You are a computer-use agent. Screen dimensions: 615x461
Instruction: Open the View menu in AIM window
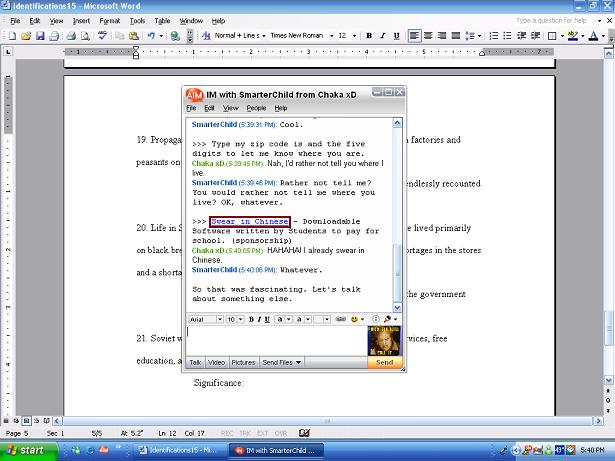pos(231,108)
